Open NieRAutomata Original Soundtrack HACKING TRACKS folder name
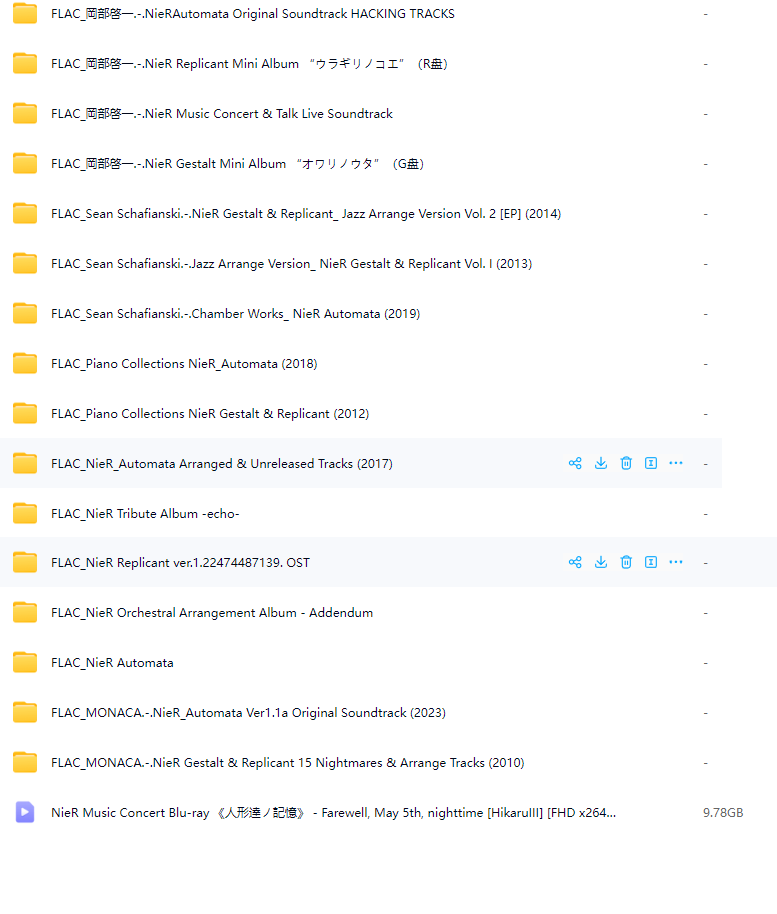 (x=253, y=13)
